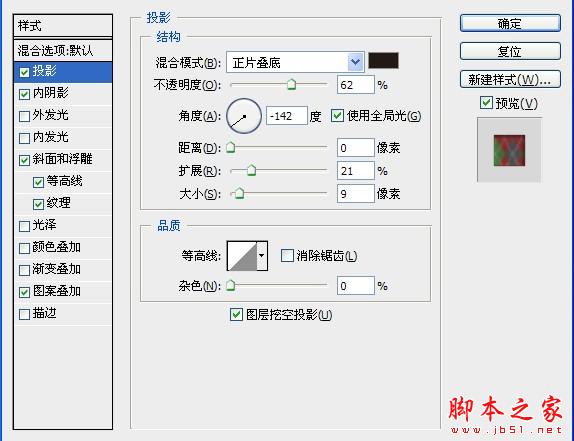Toggle 使用全局光 checkbox
The height and width of the screenshot is (441, 574).
pyautogui.click(x=337, y=116)
